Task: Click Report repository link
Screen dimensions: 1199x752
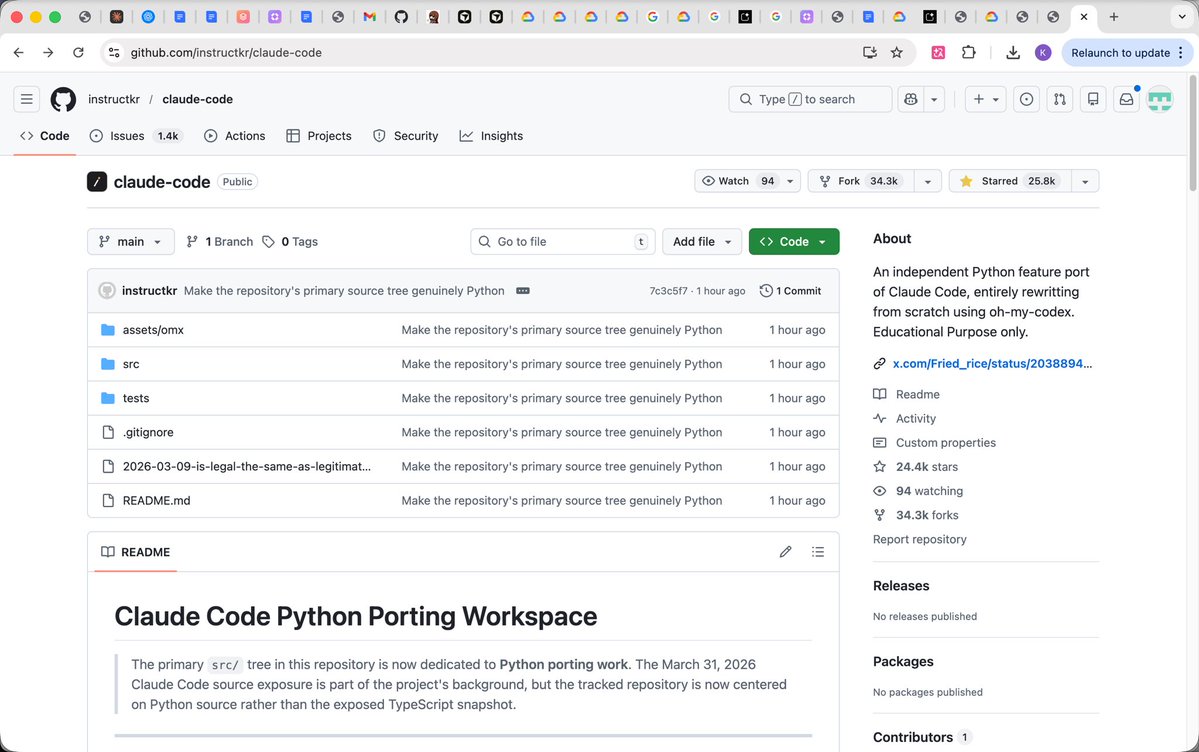Action: pyautogui.click(x=919, y=539)
